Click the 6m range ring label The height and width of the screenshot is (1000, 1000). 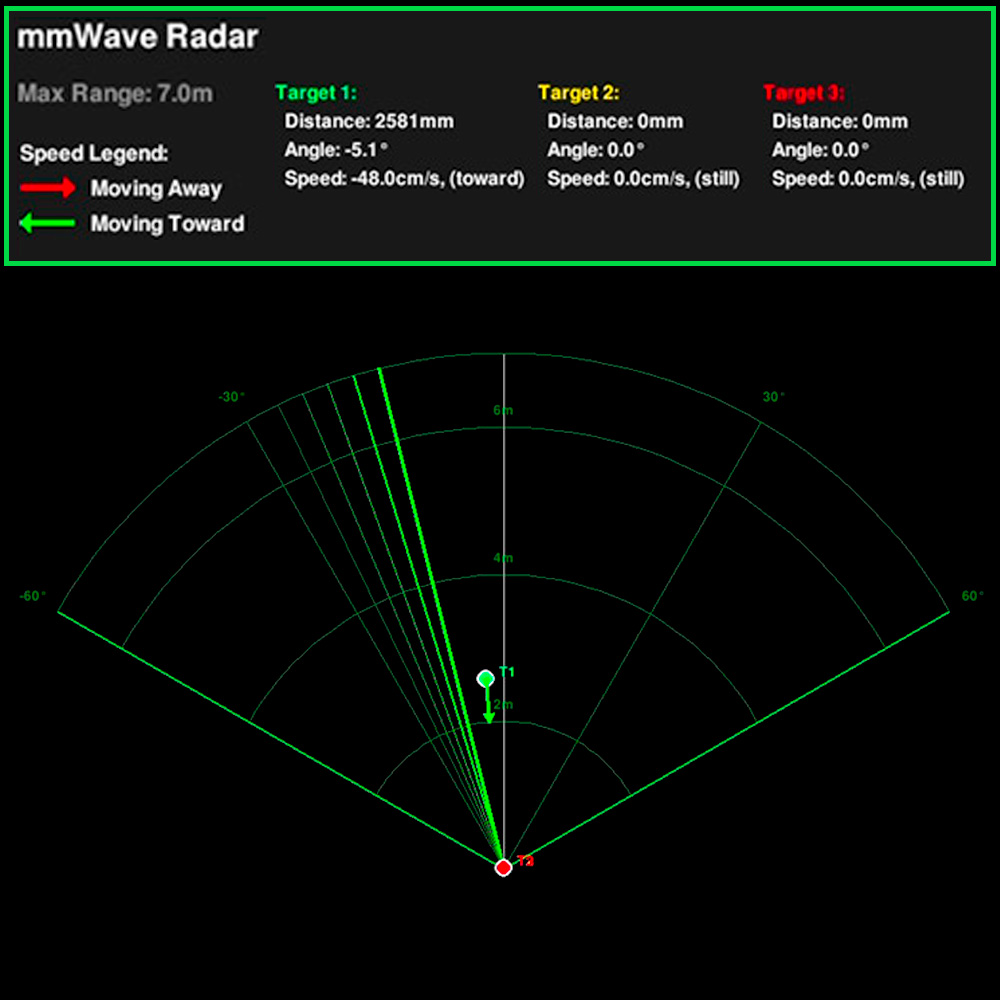point(503,410)
